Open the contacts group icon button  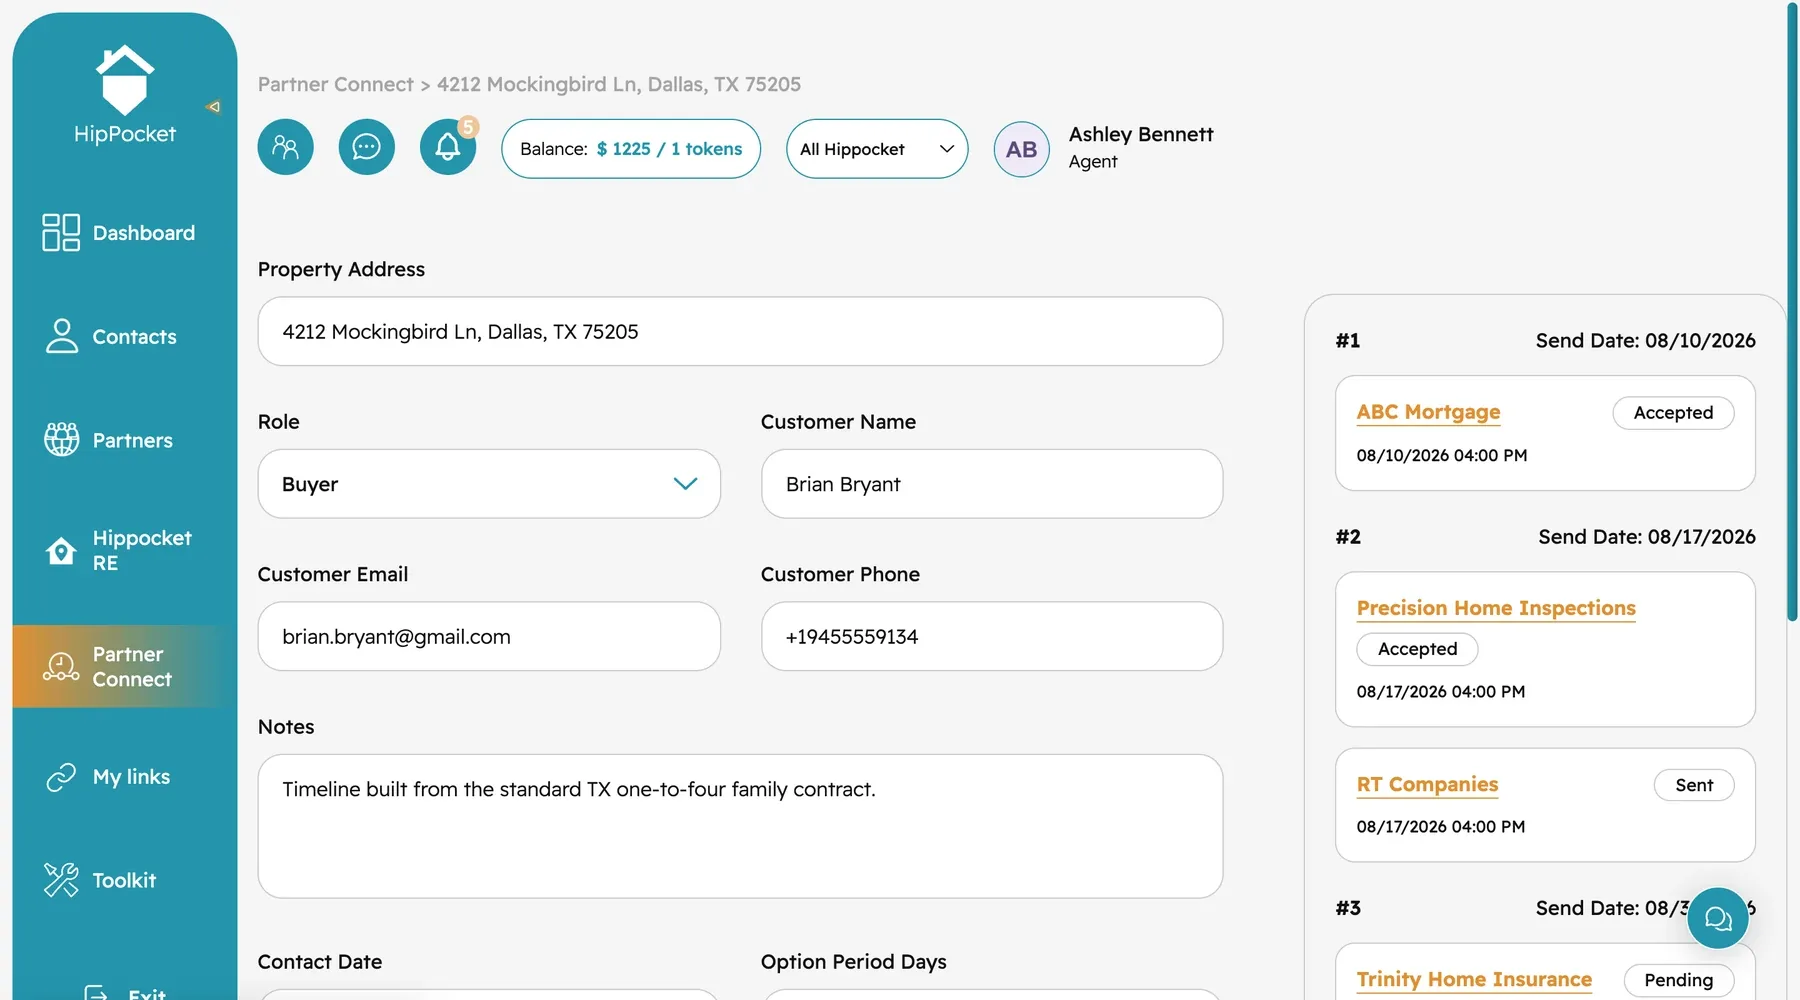[x=286, y=148]
